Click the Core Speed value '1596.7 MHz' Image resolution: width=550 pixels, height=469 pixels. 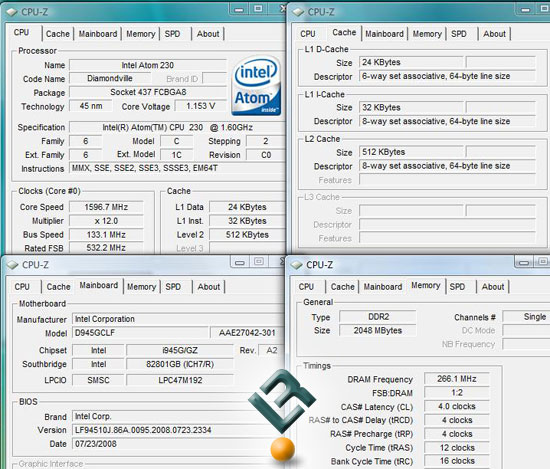pyautogui.click(x=106, y=207)
